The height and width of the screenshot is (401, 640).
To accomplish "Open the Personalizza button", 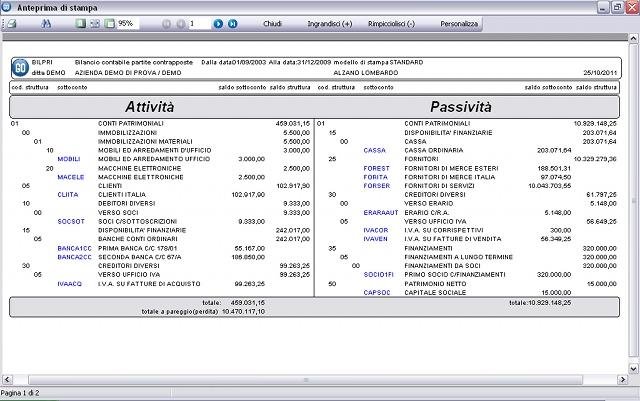I will tap(459, 24).
